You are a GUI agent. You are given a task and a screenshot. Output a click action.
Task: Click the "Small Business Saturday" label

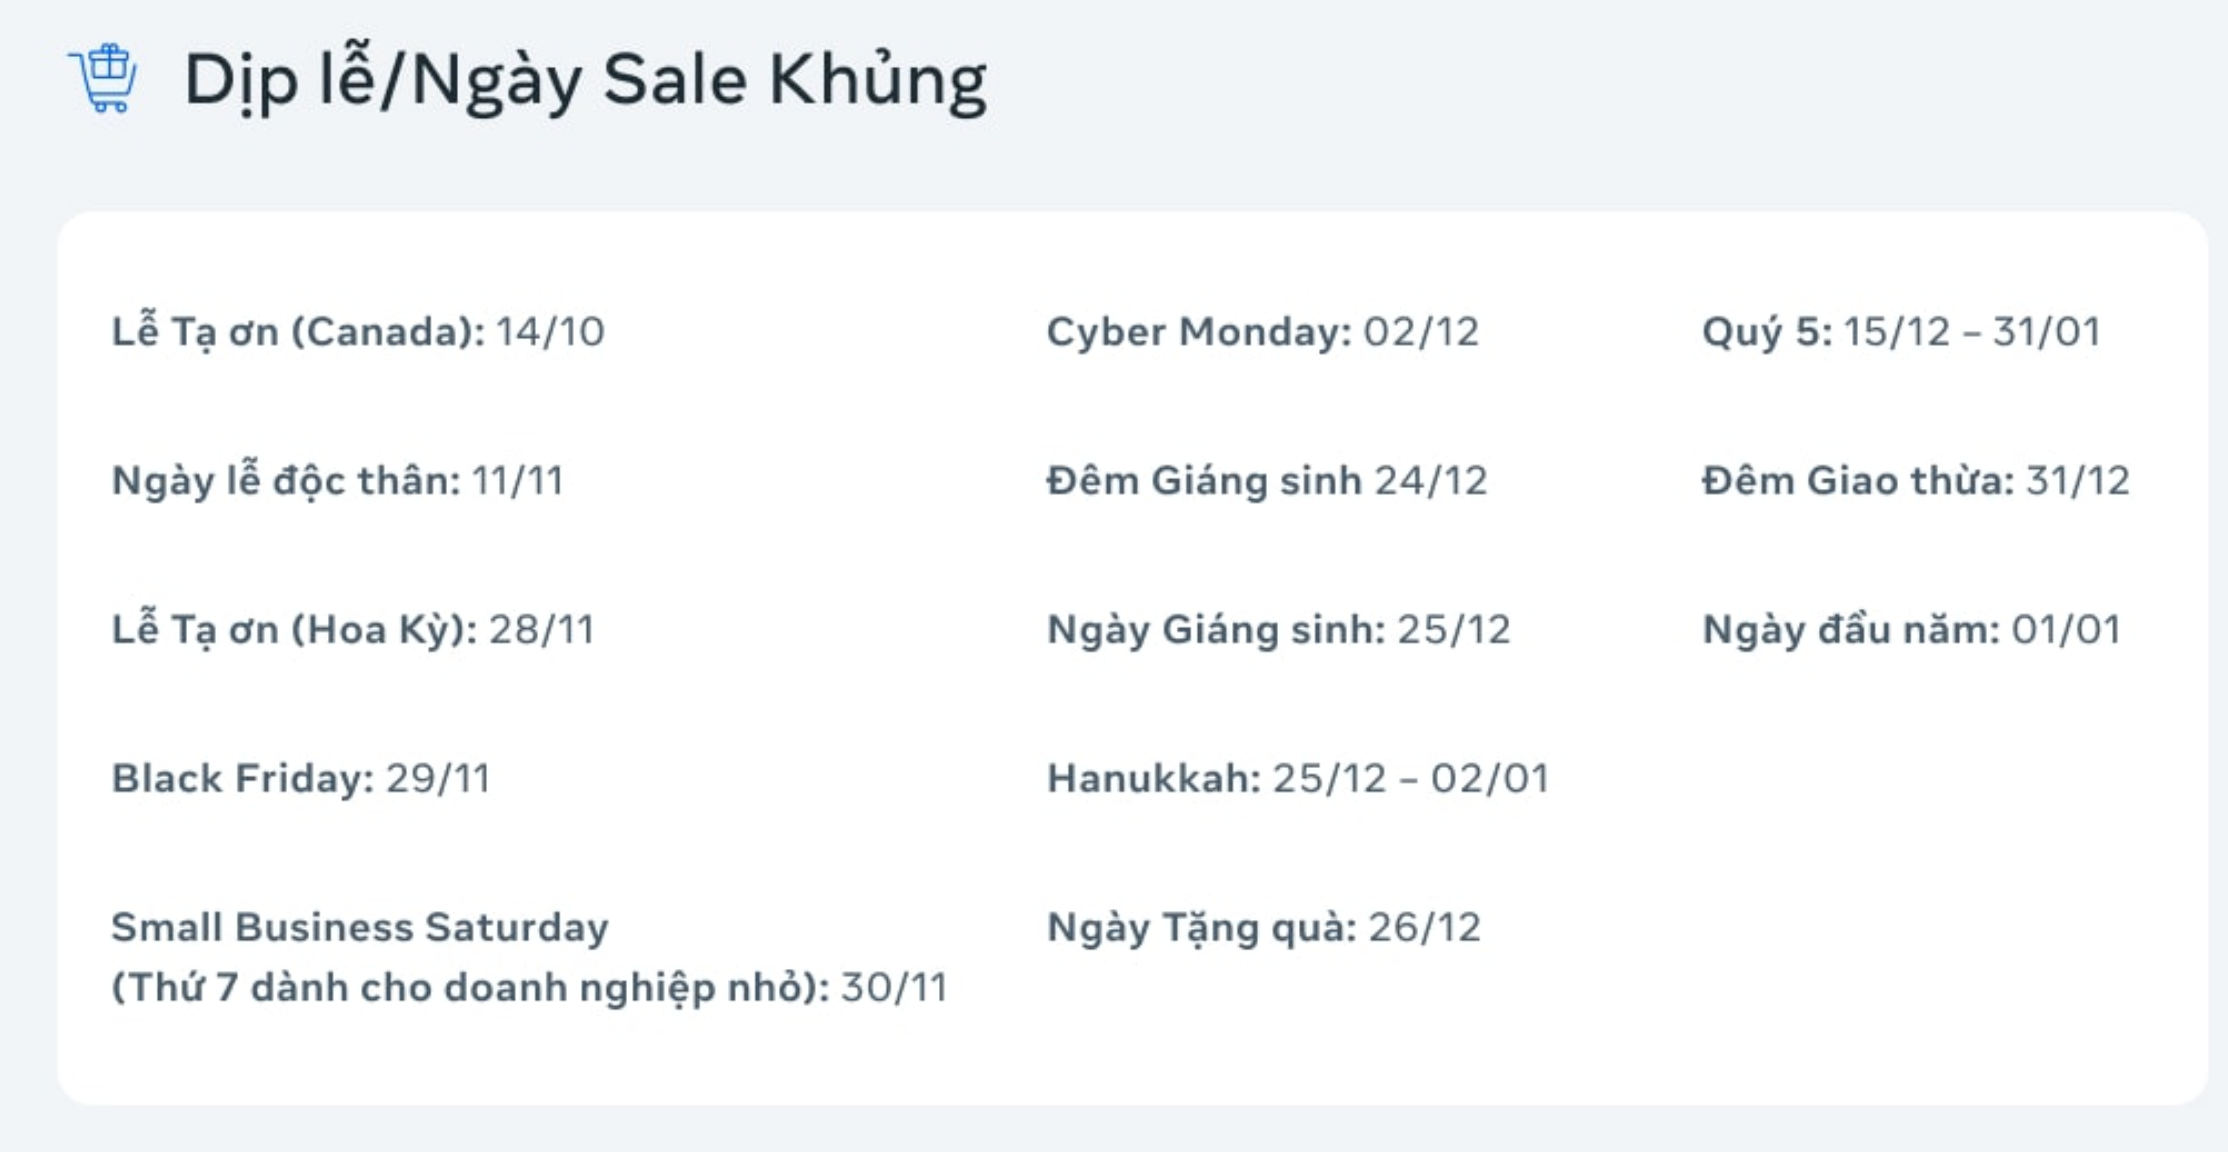[x=359, y=928]
